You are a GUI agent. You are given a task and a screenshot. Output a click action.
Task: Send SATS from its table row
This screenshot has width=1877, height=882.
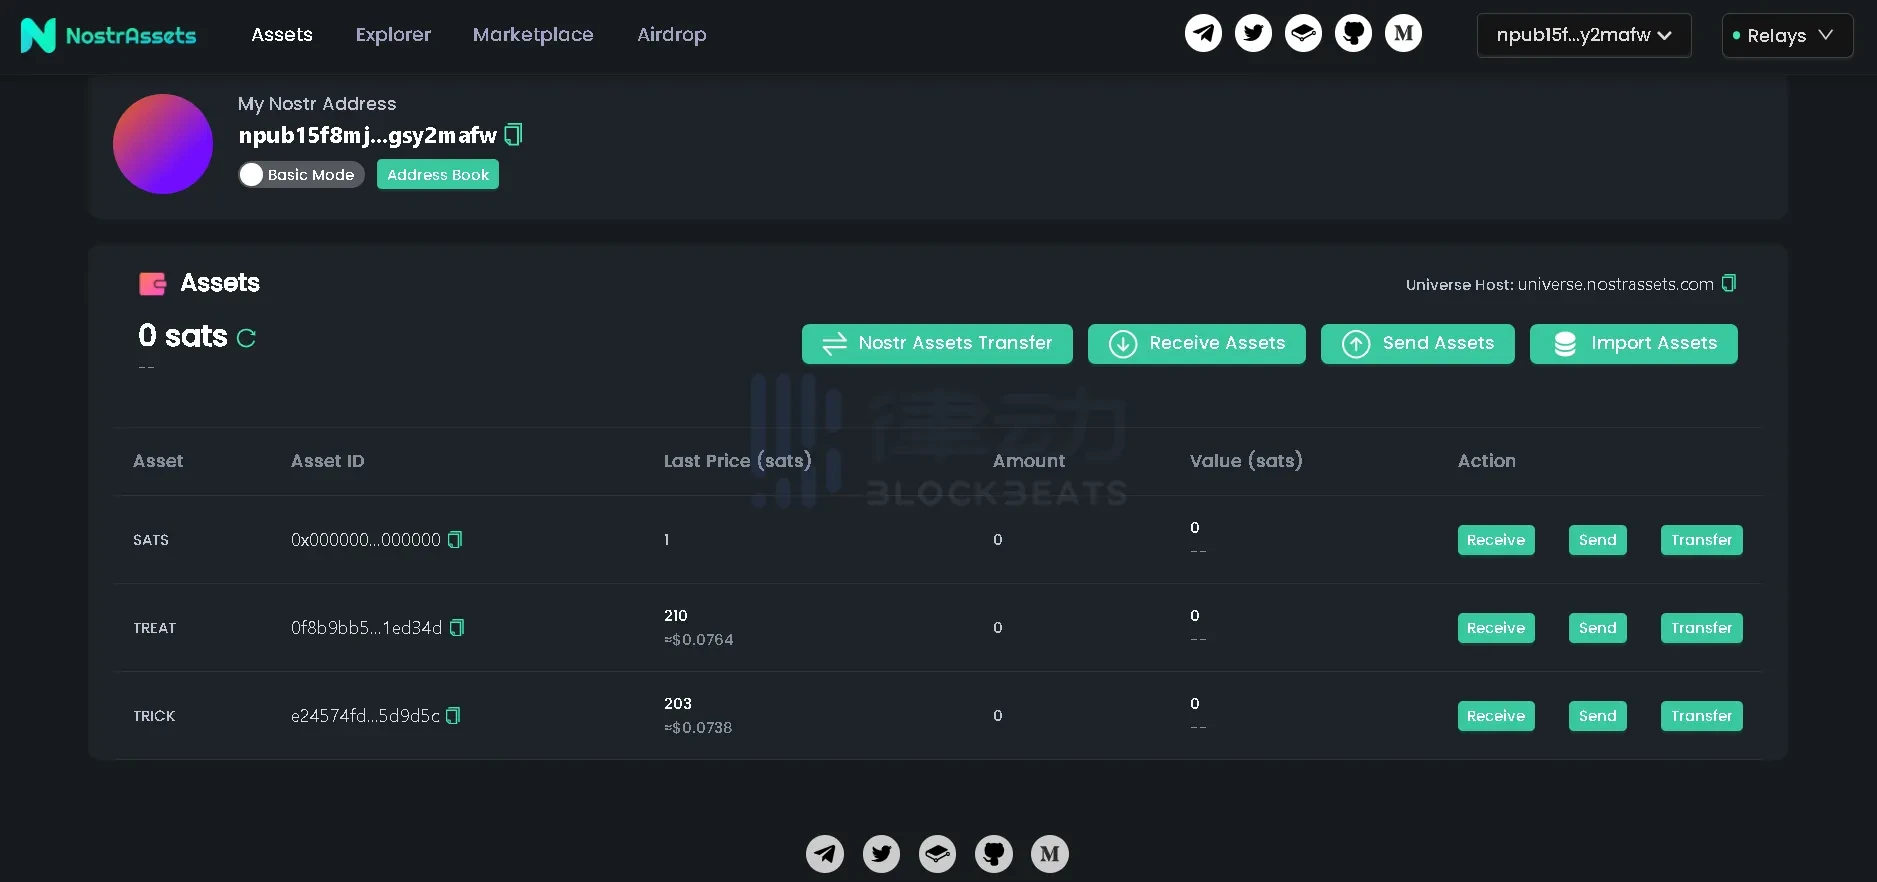coord(1598,540)
